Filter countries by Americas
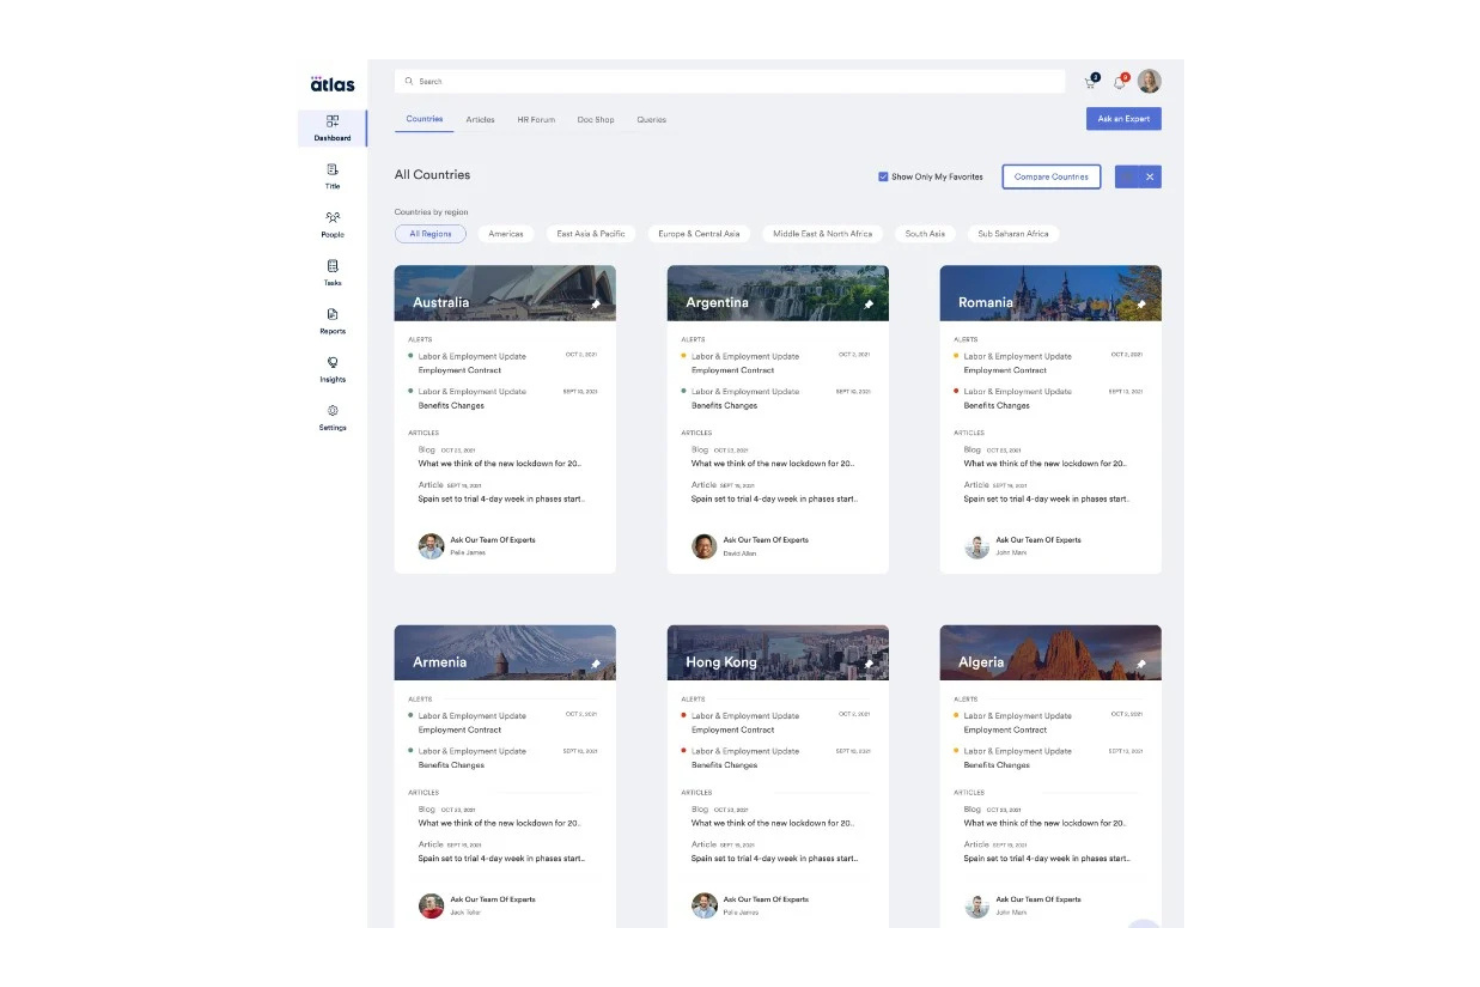The height and width of the screenshot is (987, 1480). (506, 234)
